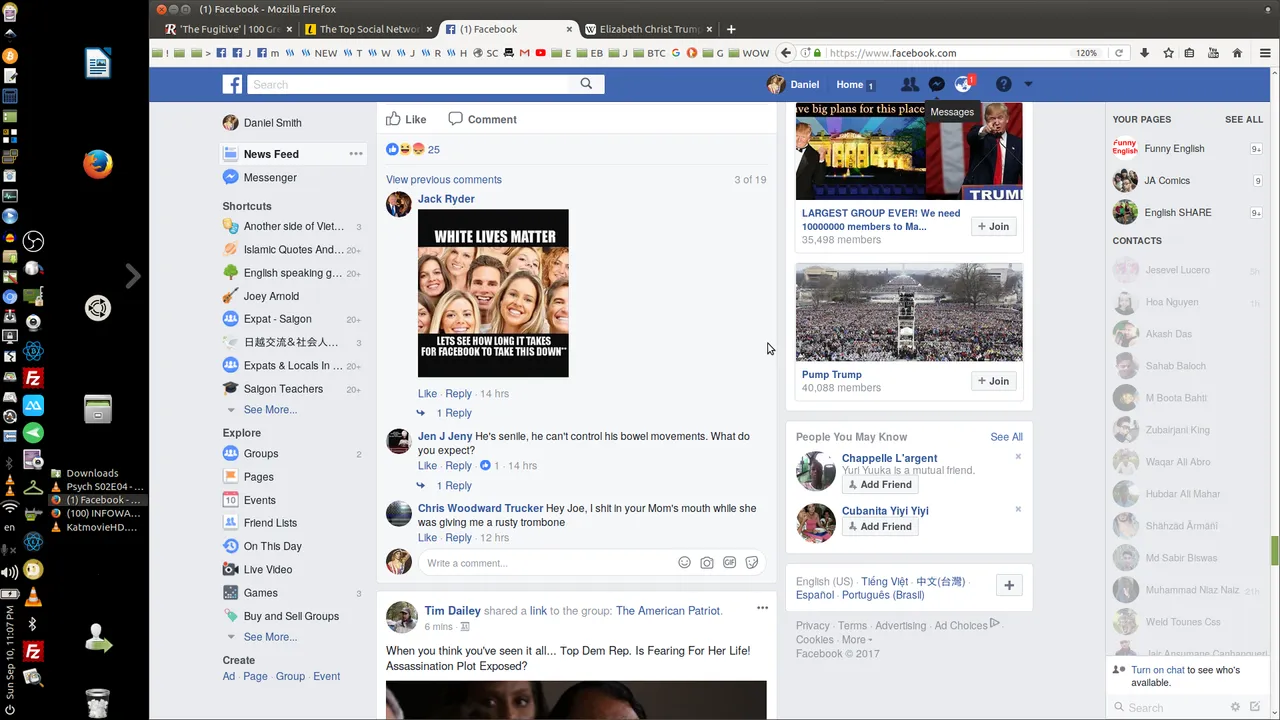Dismiss the Cubanita Yiyi Yiyi suggestion
The width and height of the screenshot is (1280, 720).
point(1018,509)
